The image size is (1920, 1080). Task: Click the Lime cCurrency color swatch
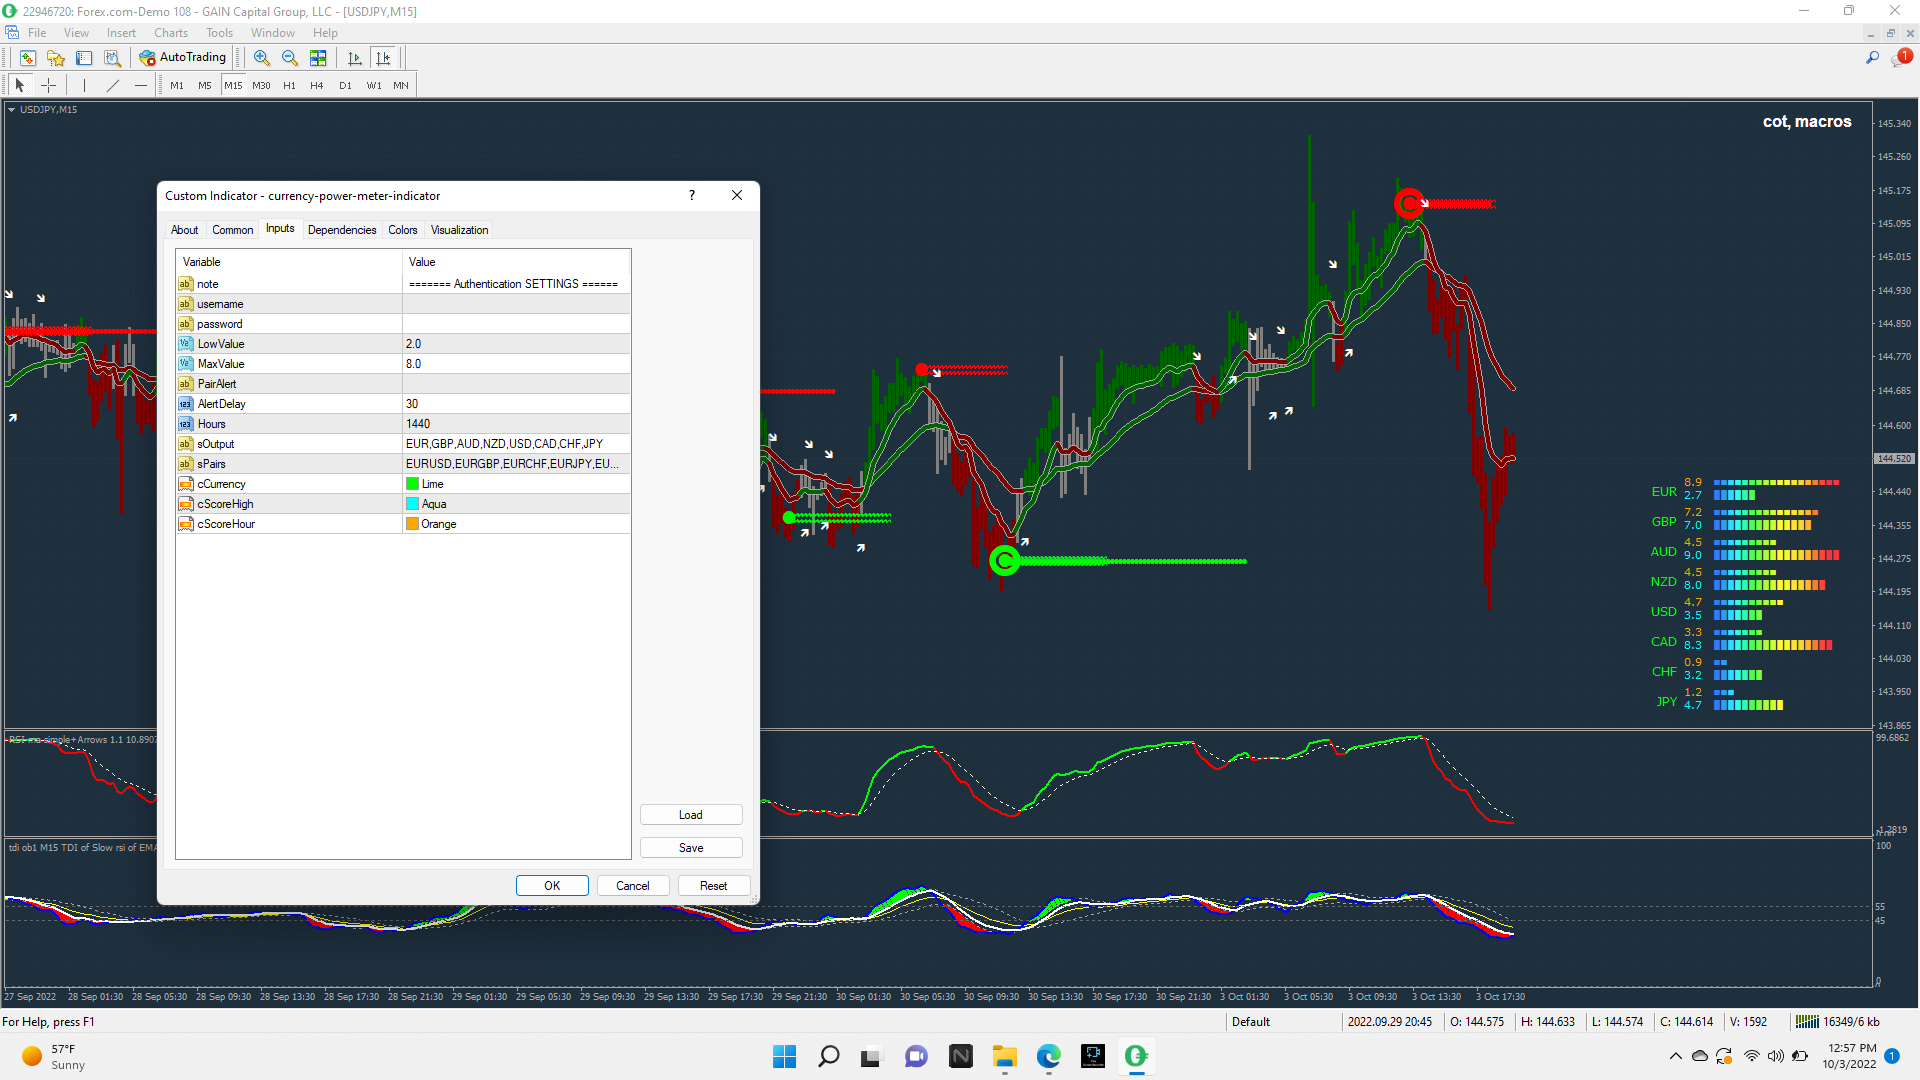412,484
